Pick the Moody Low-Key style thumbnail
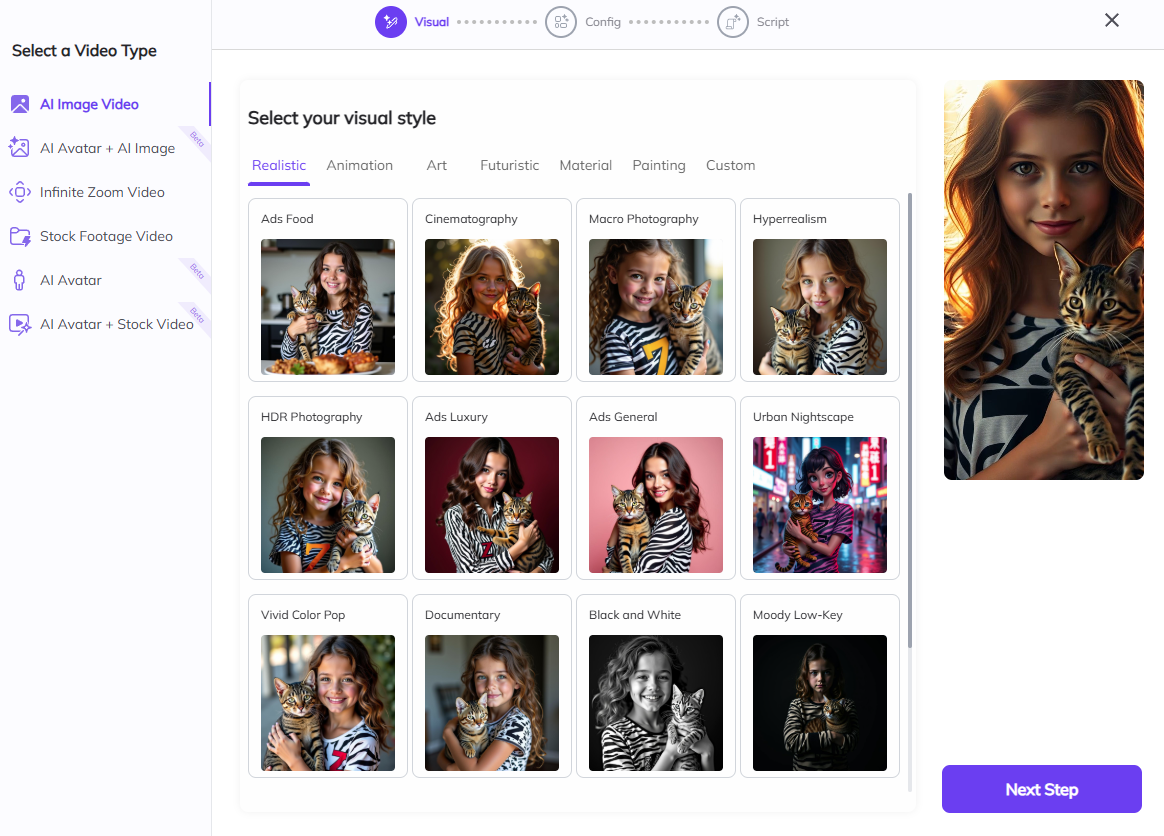 point(820,703)
